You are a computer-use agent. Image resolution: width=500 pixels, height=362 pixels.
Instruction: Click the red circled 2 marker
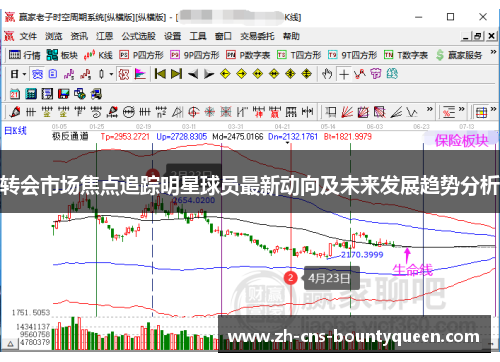(x=291, y=278)
